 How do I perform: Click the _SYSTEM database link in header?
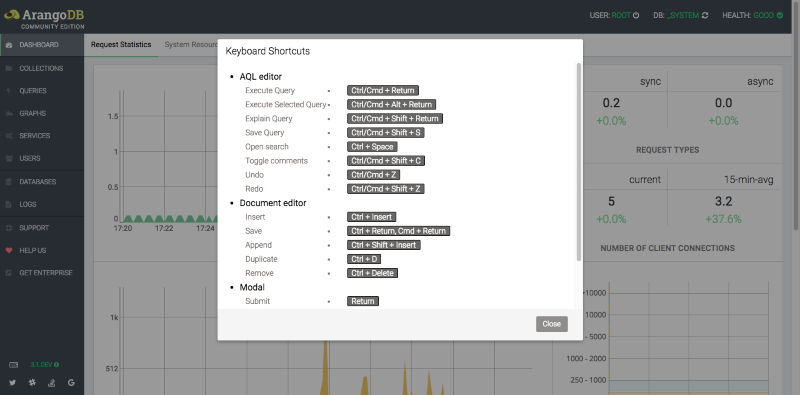[683, 15]
